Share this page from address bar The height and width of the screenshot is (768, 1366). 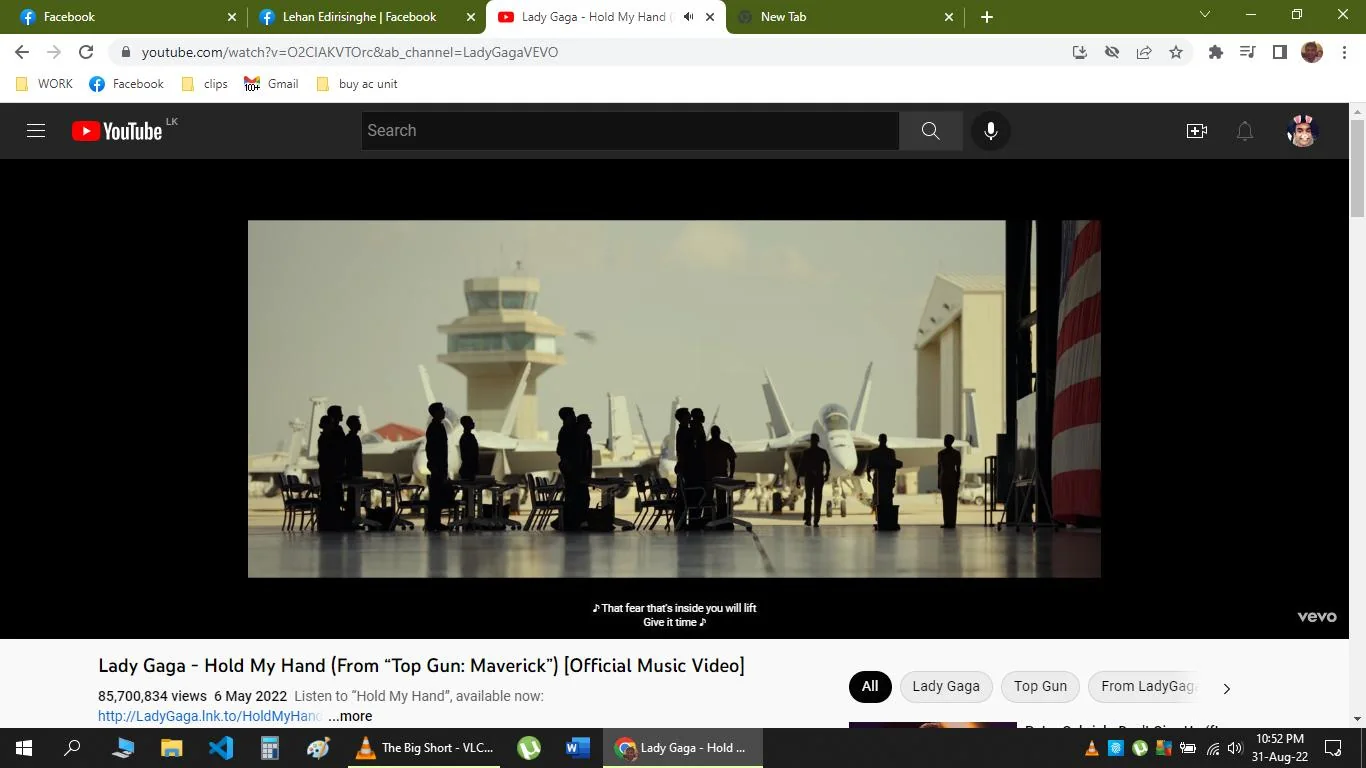(1144, 52)
